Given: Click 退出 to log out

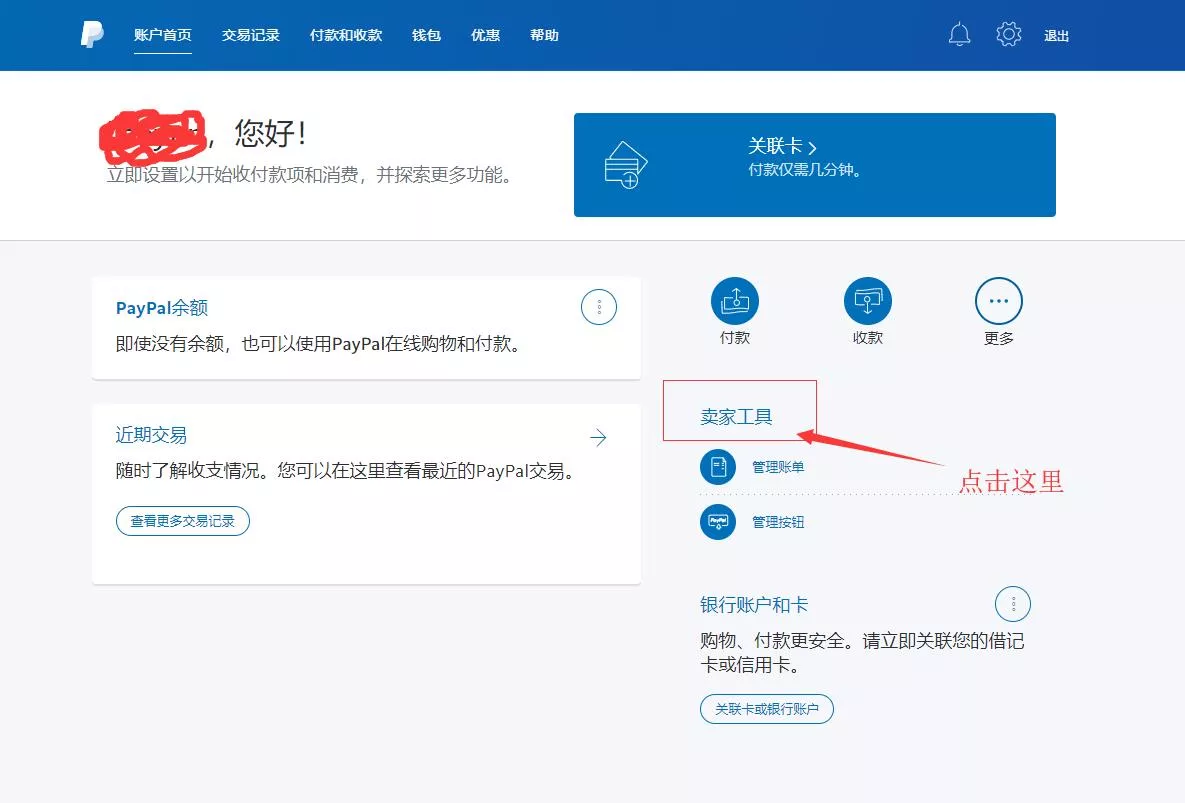Looking at the screenshot, I should [x=1057, y=36].
